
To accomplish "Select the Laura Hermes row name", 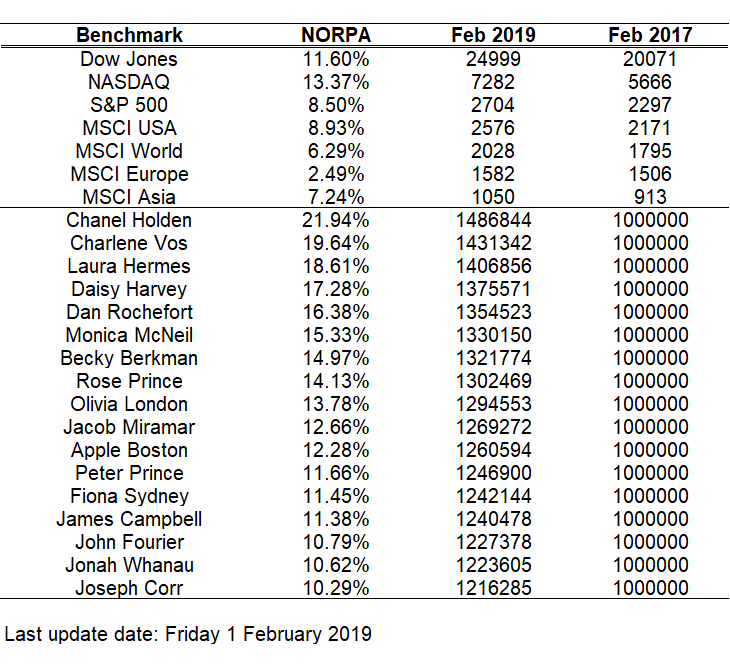I will (129, 266).
